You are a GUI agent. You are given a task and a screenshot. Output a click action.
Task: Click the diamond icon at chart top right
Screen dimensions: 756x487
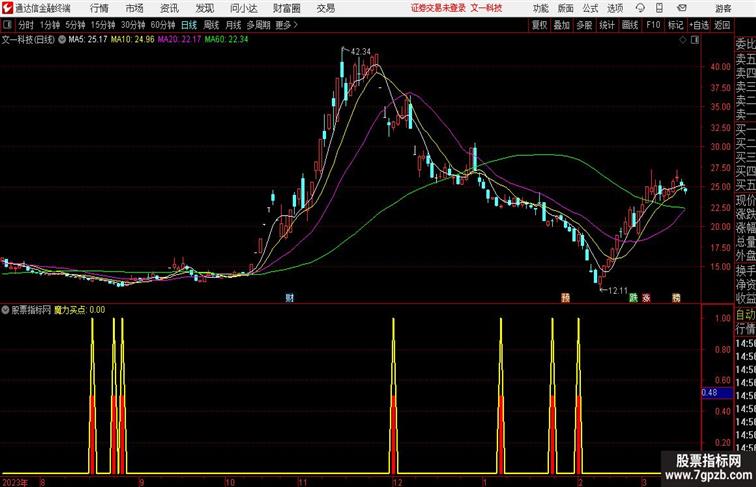click(683, 40)
